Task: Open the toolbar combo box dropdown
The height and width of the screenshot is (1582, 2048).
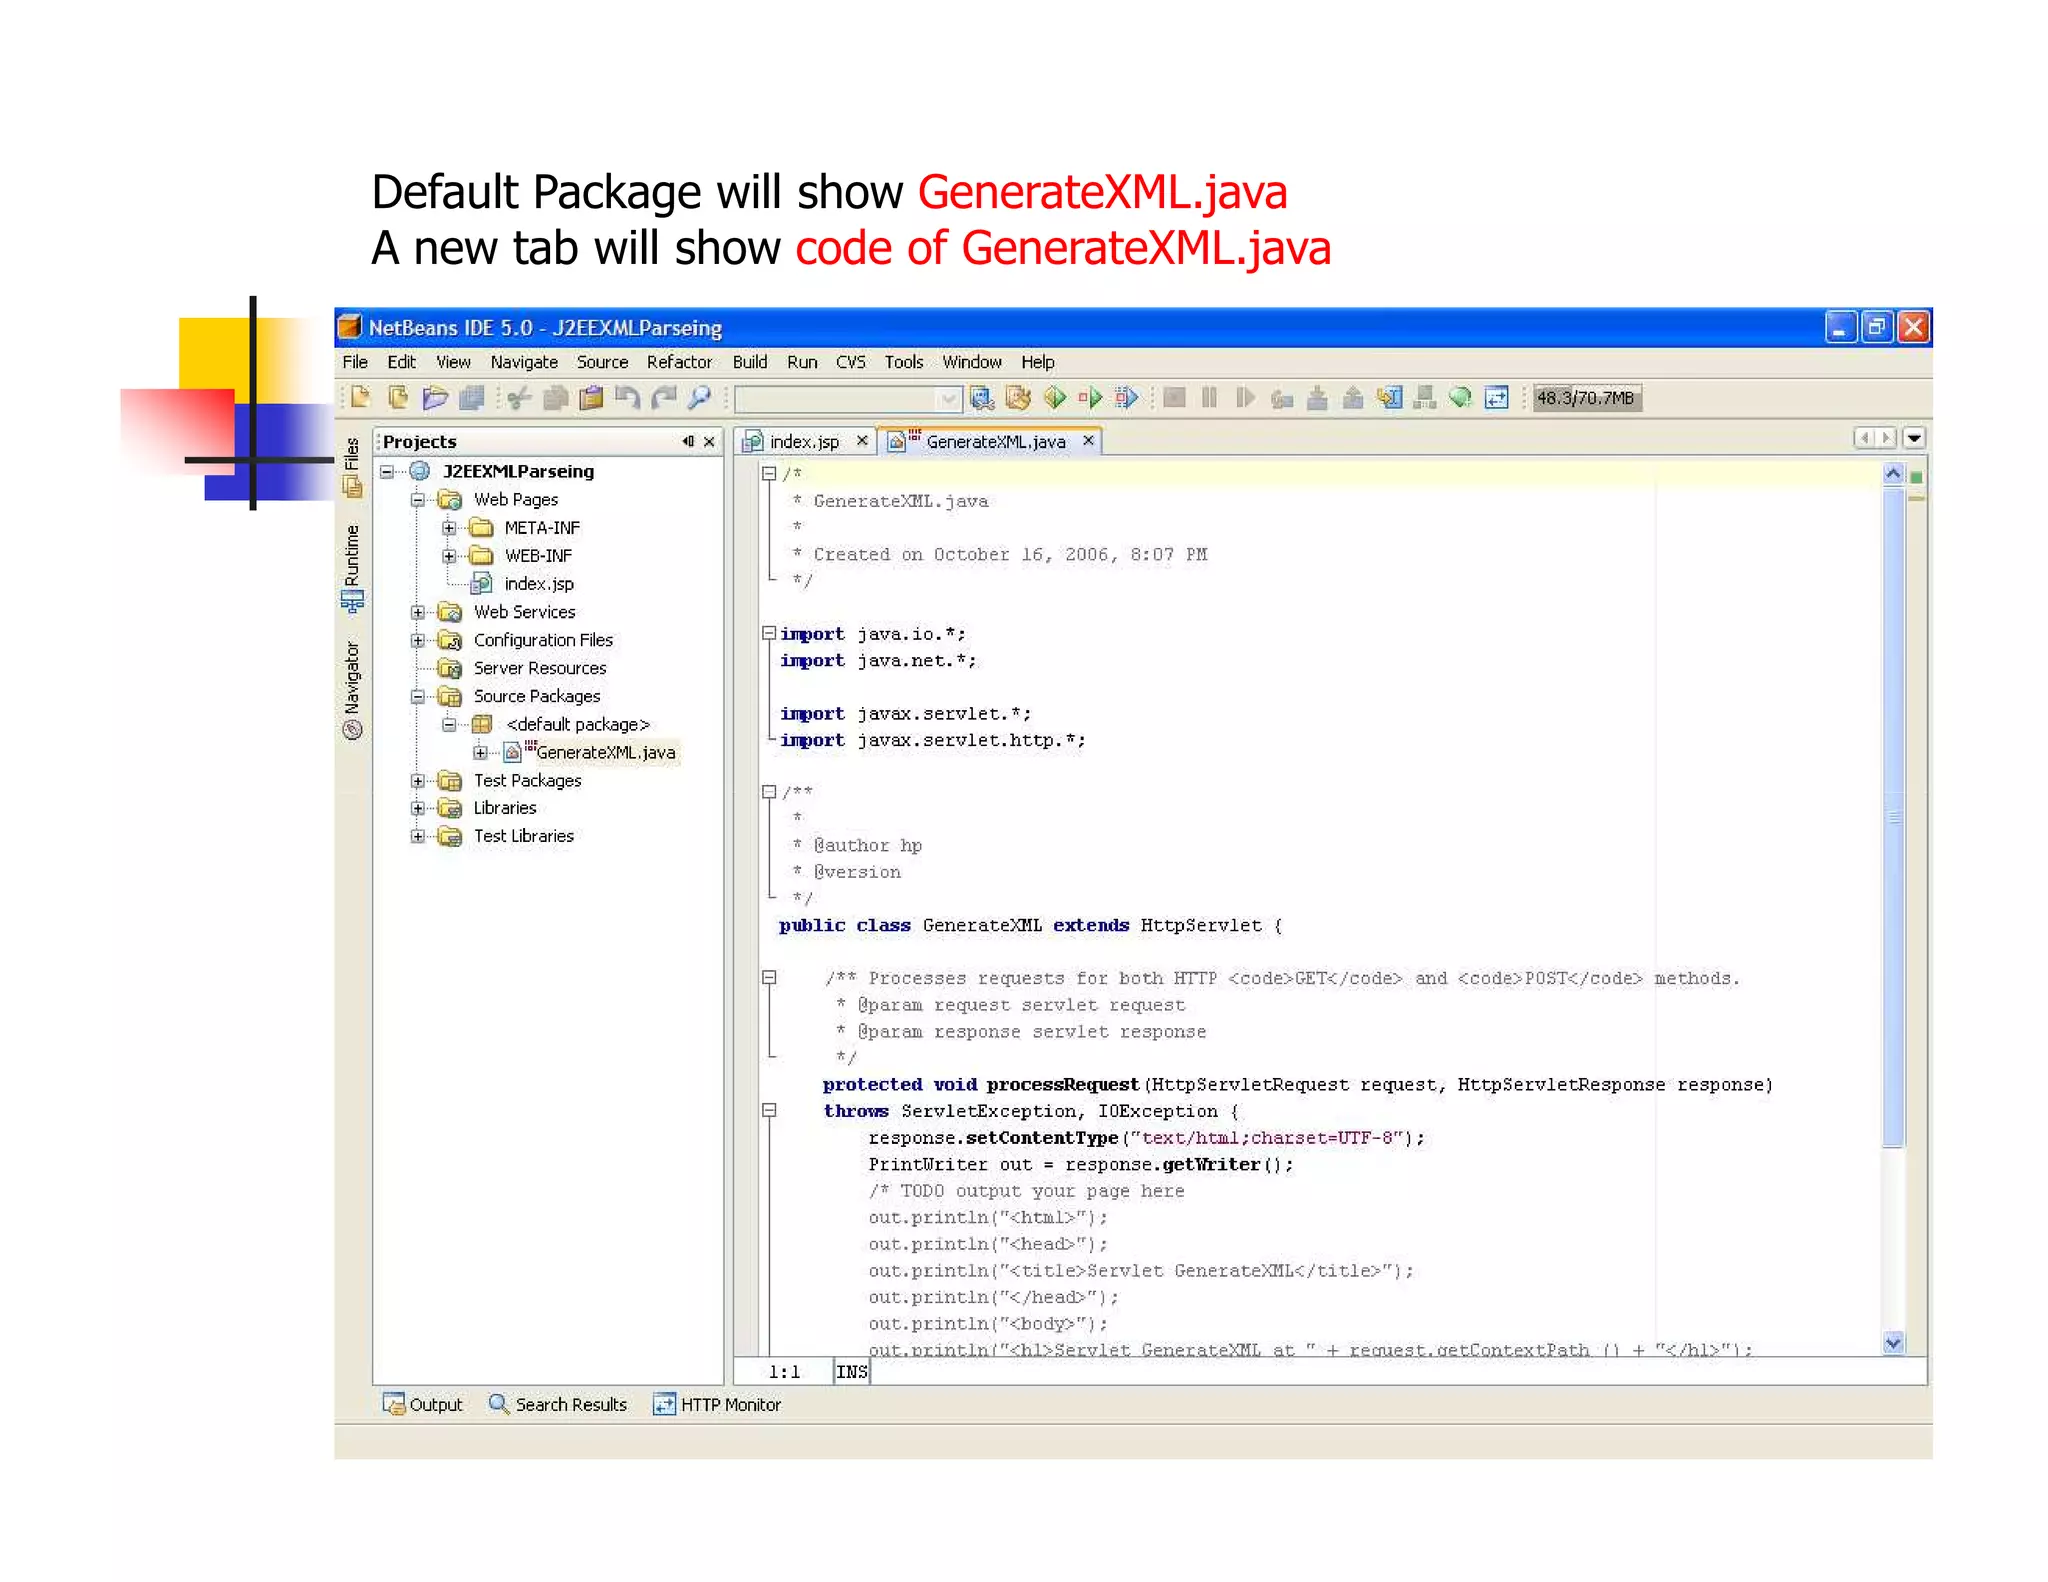Action: (x=948, y=399)
